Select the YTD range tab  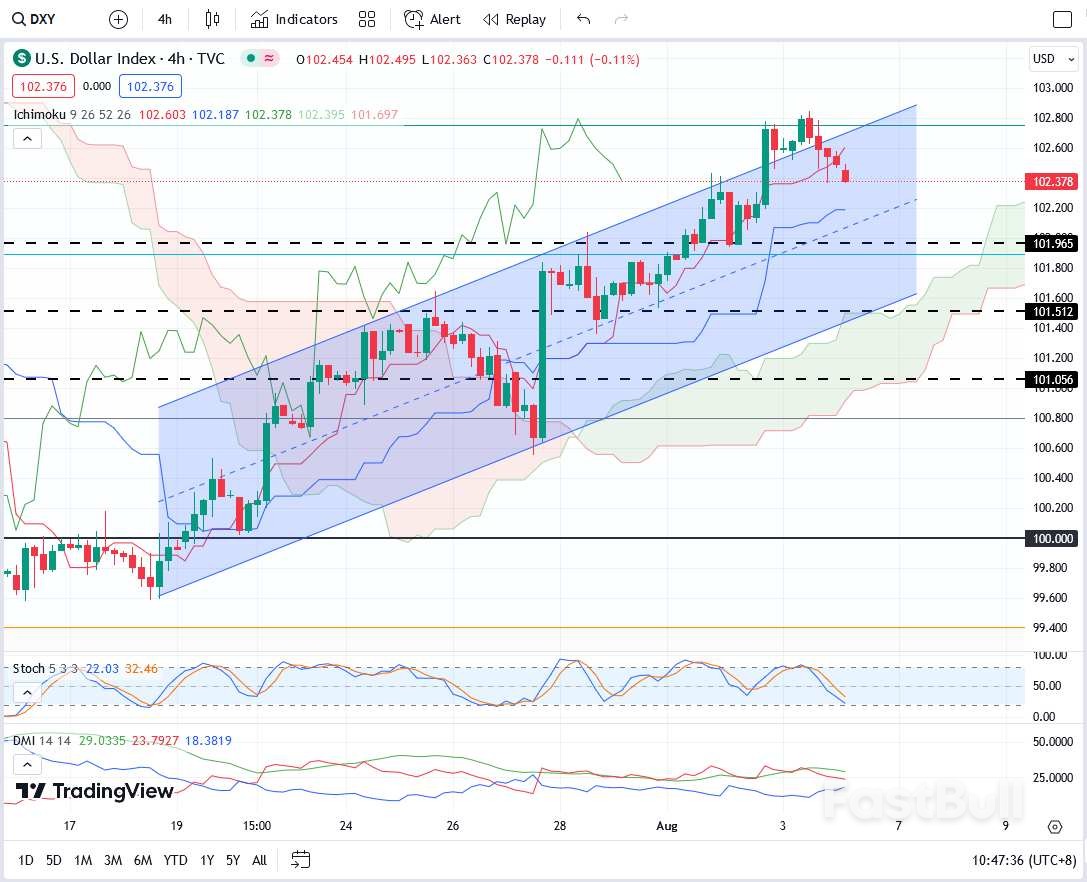click(x=174, y=860)
